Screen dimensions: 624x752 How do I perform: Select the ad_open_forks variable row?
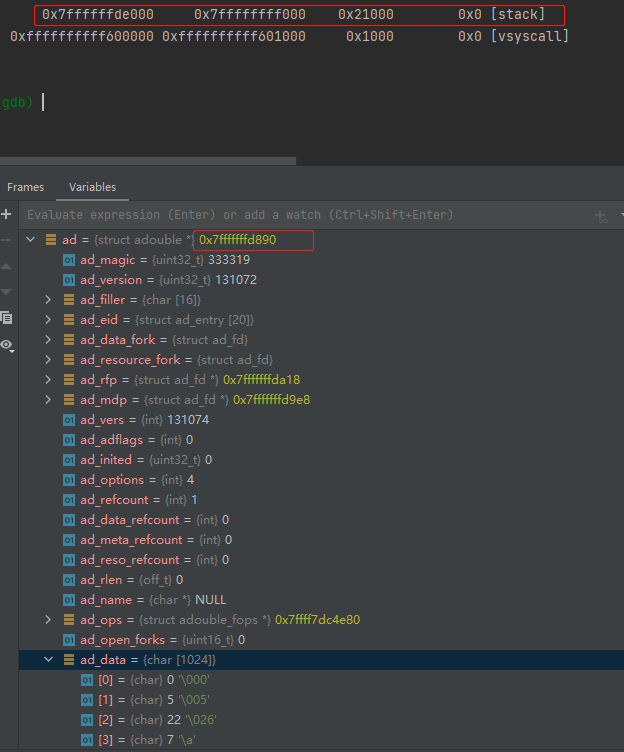point(321,640)
